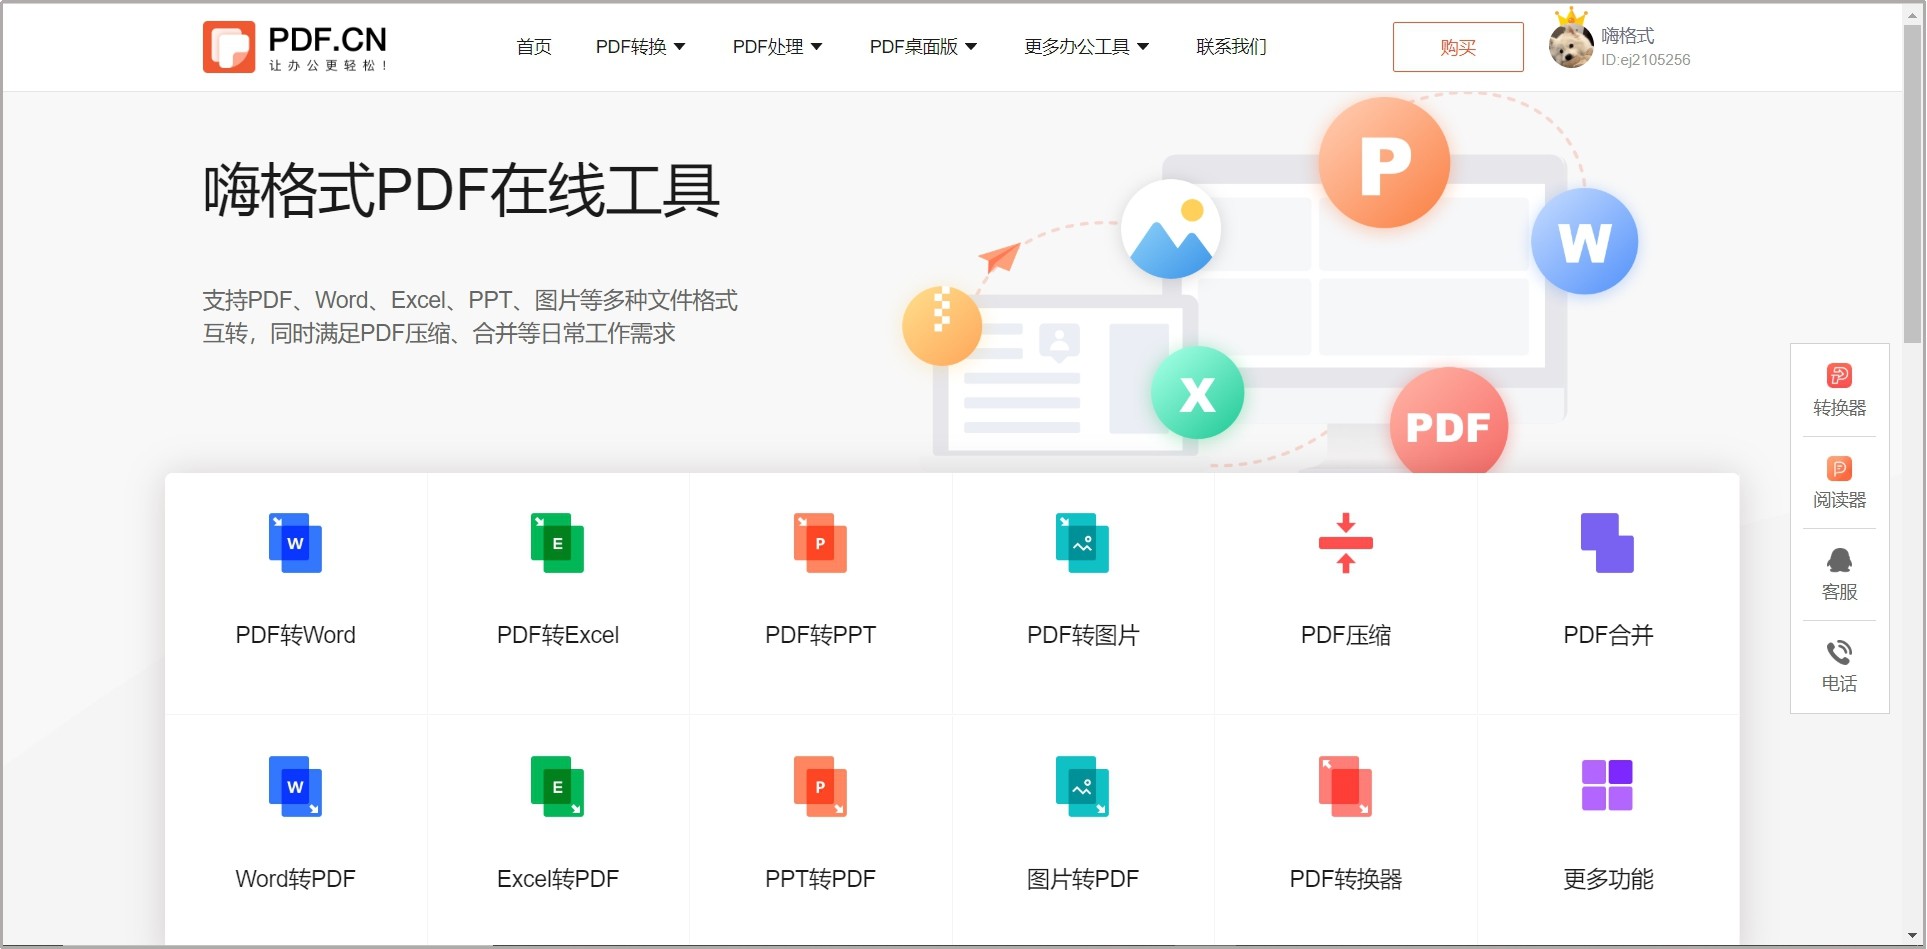1927x949 pixels.
Task: Open the Word转PDF tool icon
Action: [295, 786]
